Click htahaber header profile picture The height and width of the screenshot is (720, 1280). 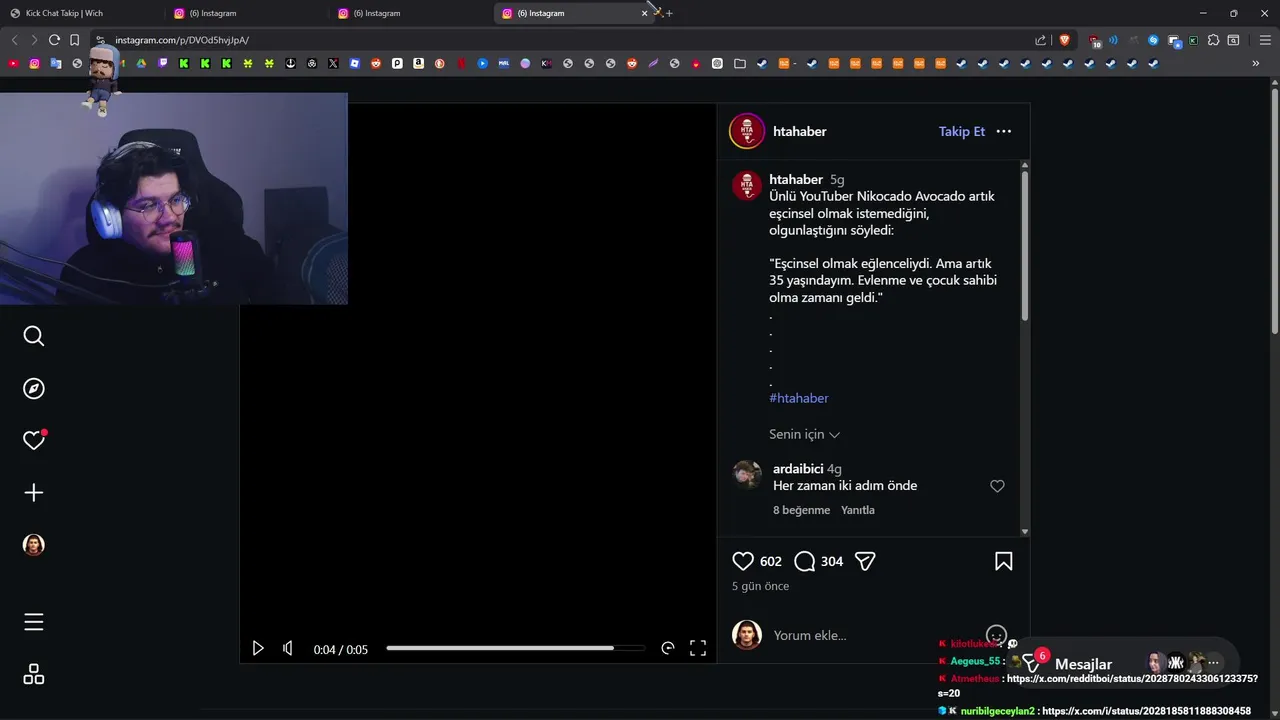pos(747,131)
